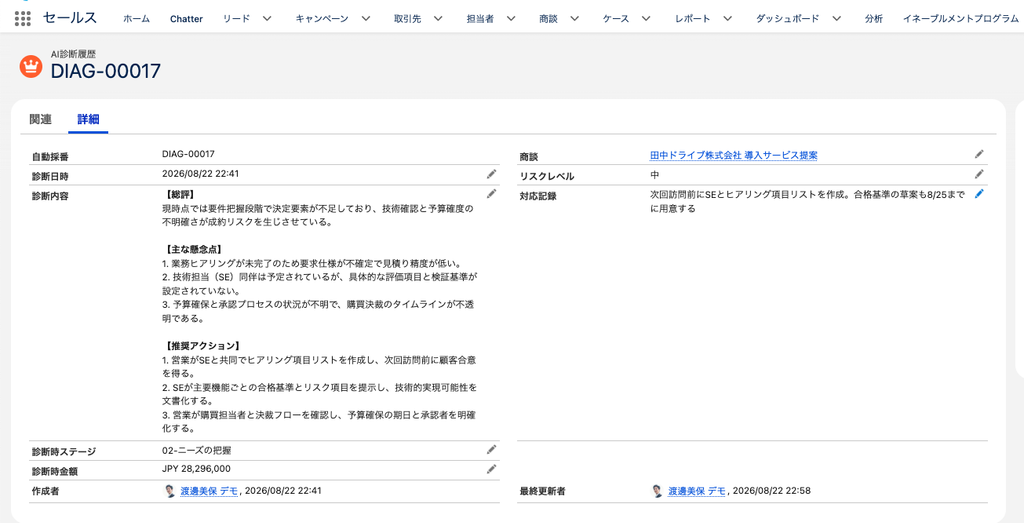Screen dimensions: 1024x523
Task: Click the orange crown AI診断履歴 record icon
Action: [31, 67]
